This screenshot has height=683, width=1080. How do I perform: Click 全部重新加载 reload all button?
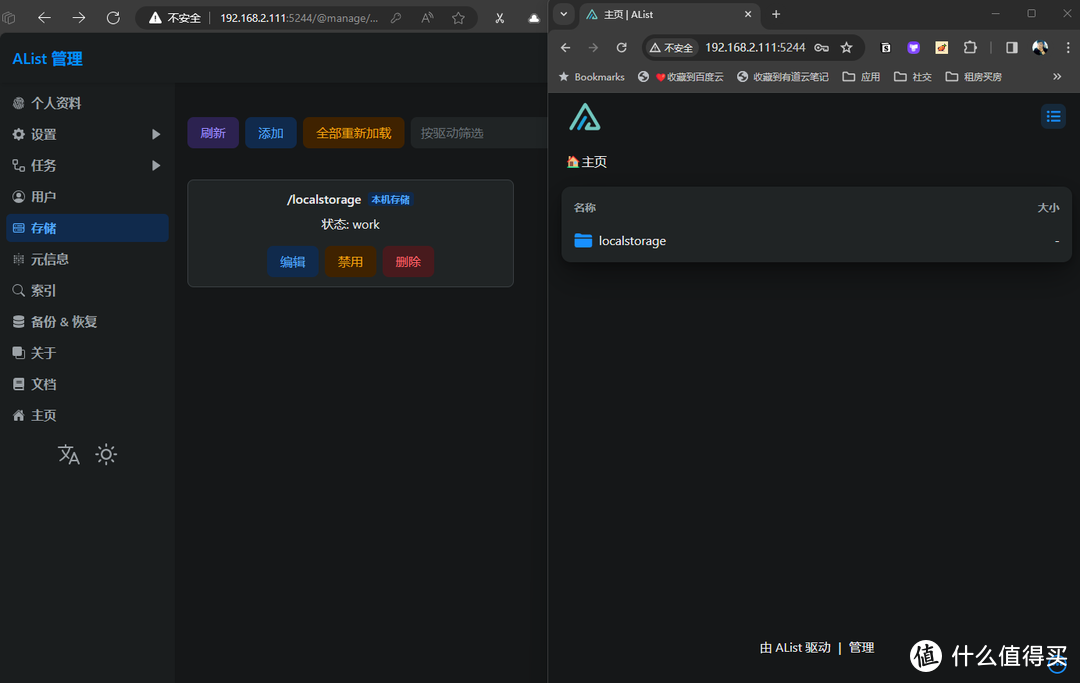(x=353, y=133)
